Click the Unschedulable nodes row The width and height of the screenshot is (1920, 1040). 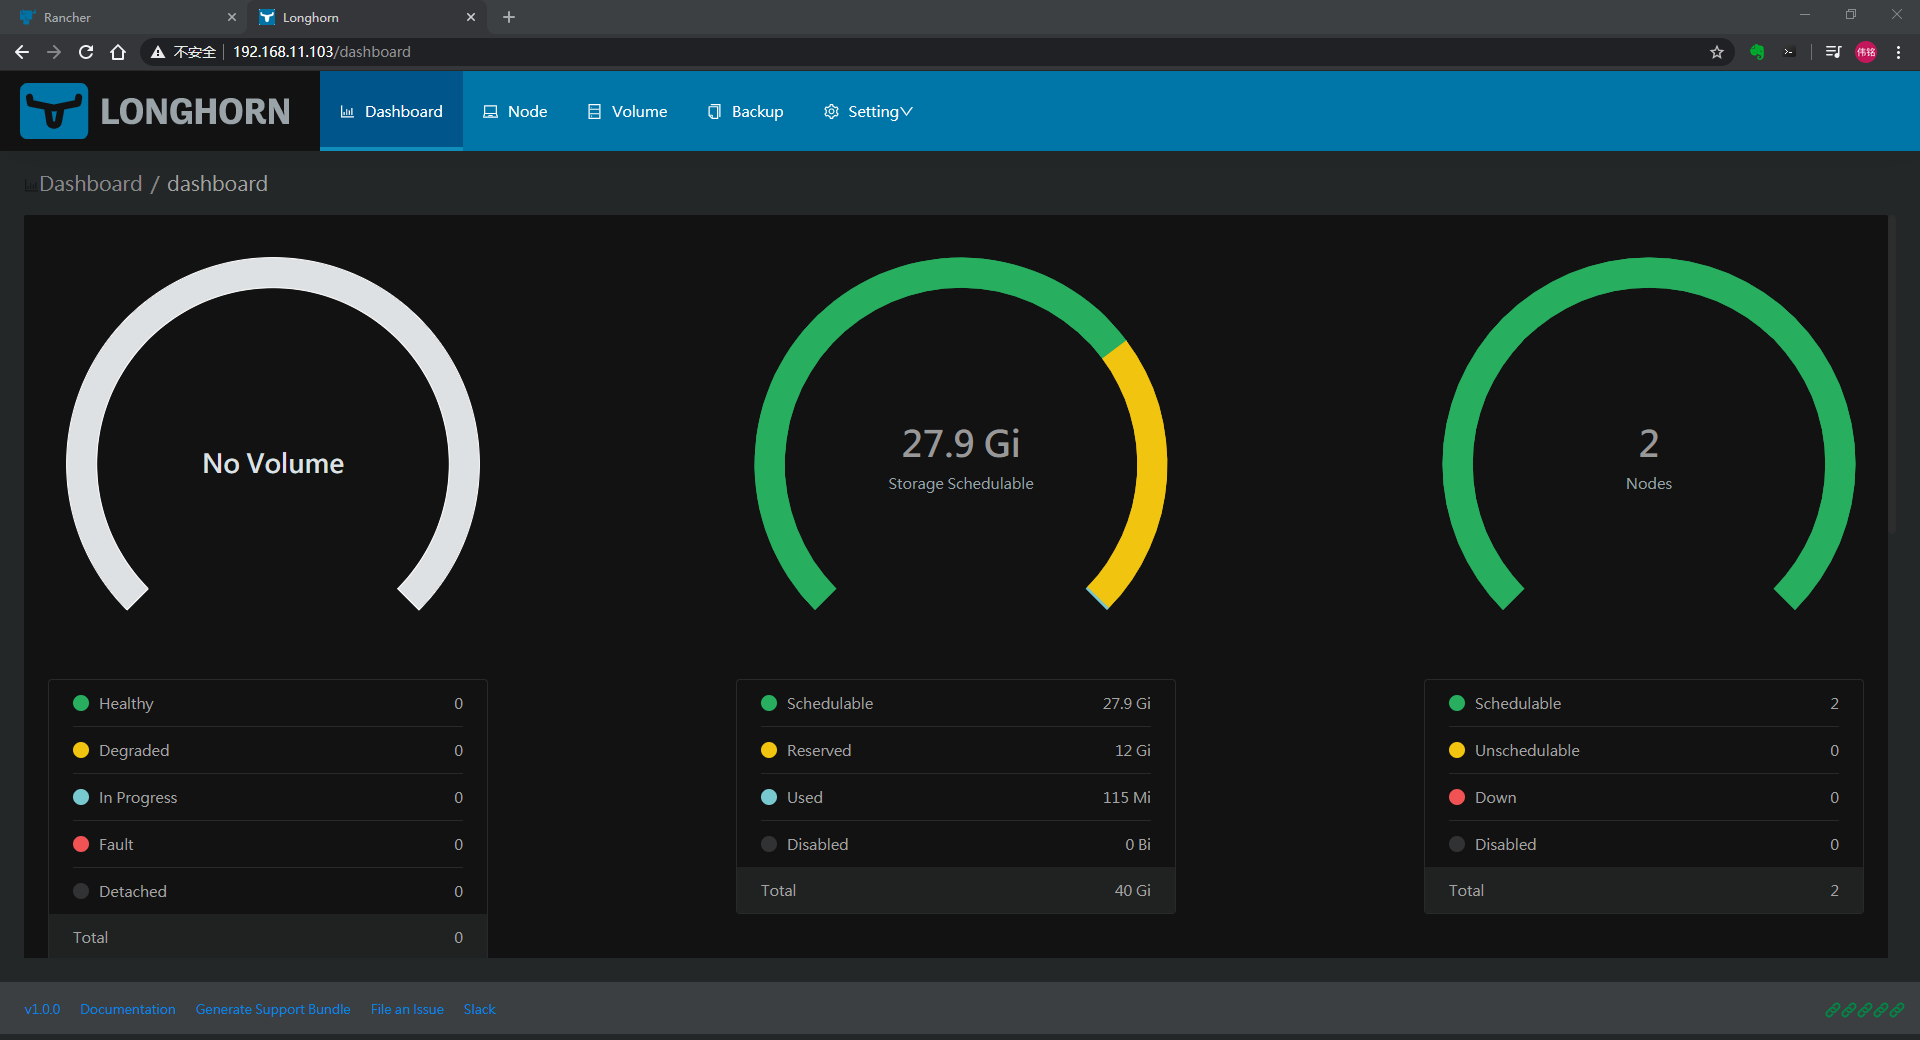(x=1644, y=750)
